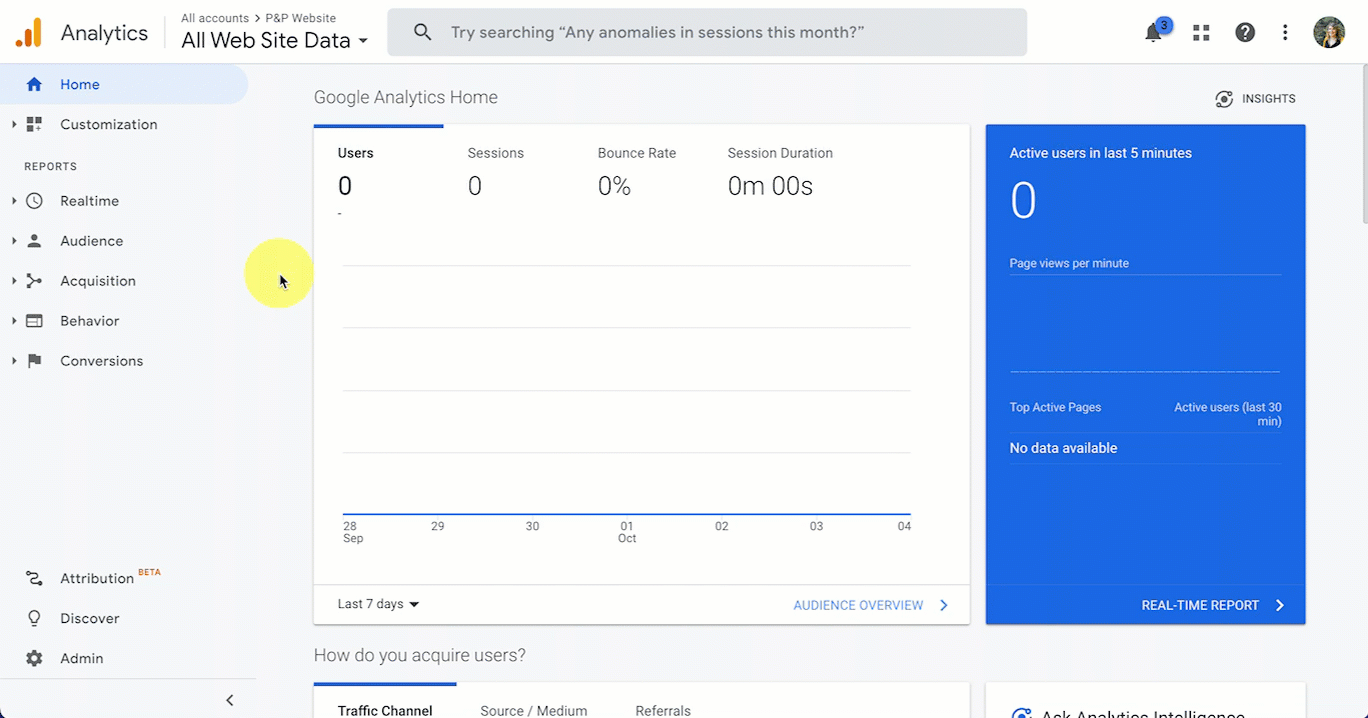Open the Google apps grid icon
The image size is (1368, 718).
coord(1201,33)
